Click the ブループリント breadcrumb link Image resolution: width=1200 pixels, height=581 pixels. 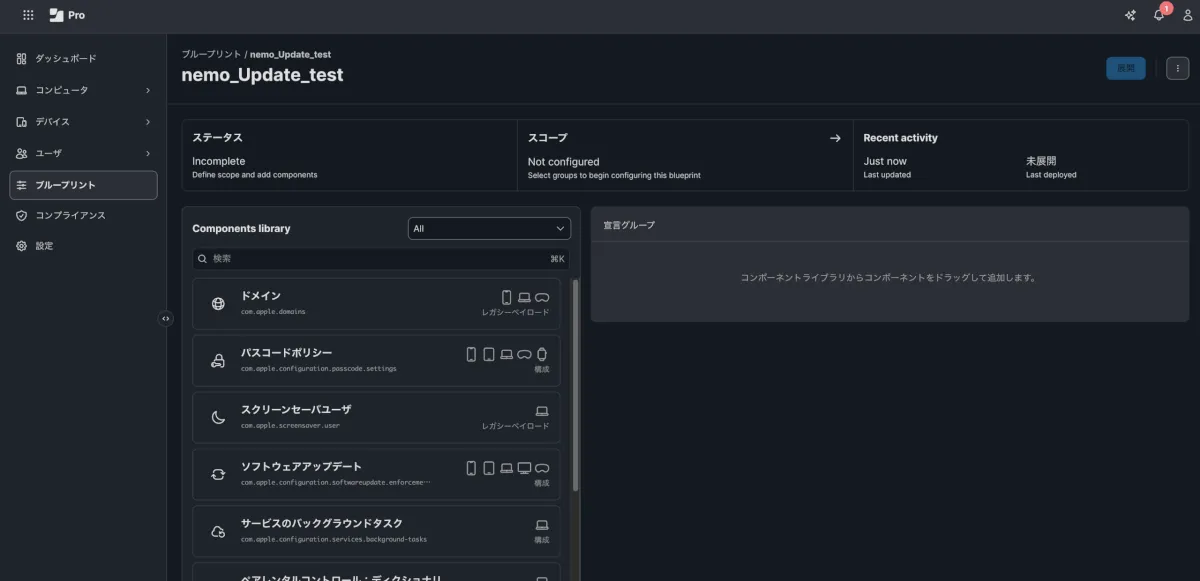(x=211, y=54)
